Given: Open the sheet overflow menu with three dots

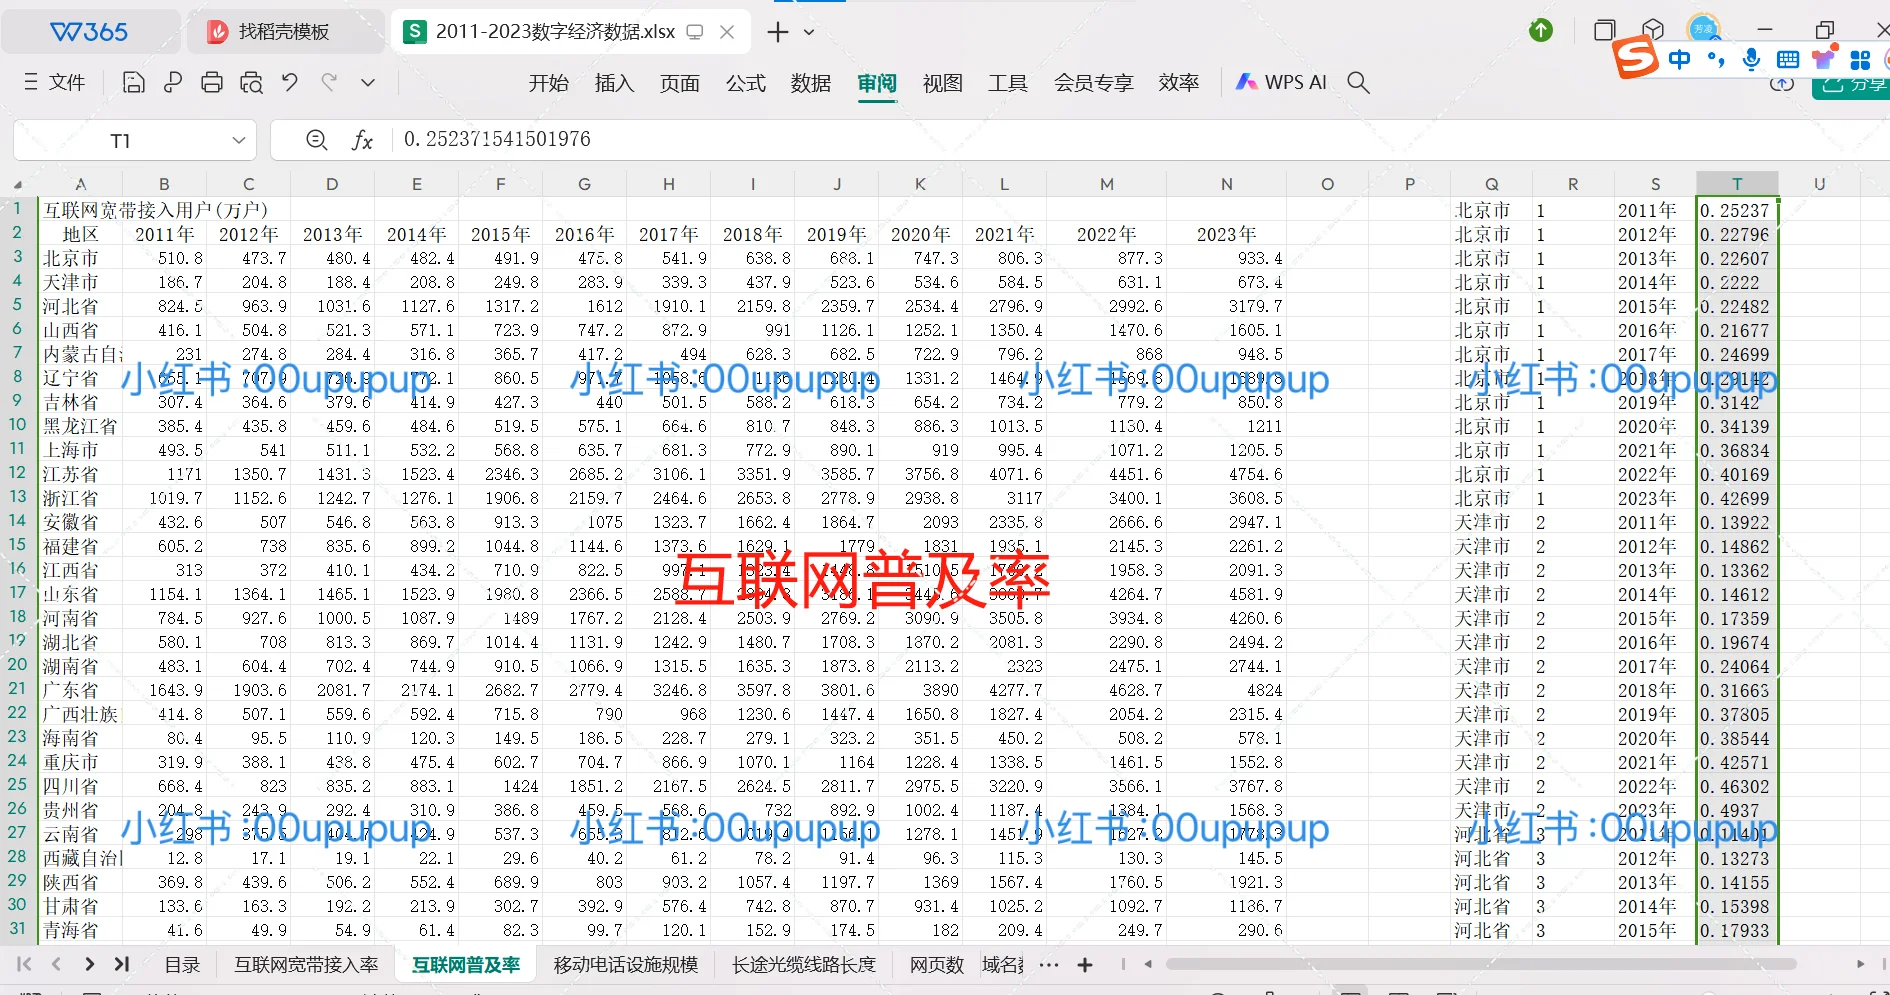Looking at the screenshot, I should (x=1049, y=964).
